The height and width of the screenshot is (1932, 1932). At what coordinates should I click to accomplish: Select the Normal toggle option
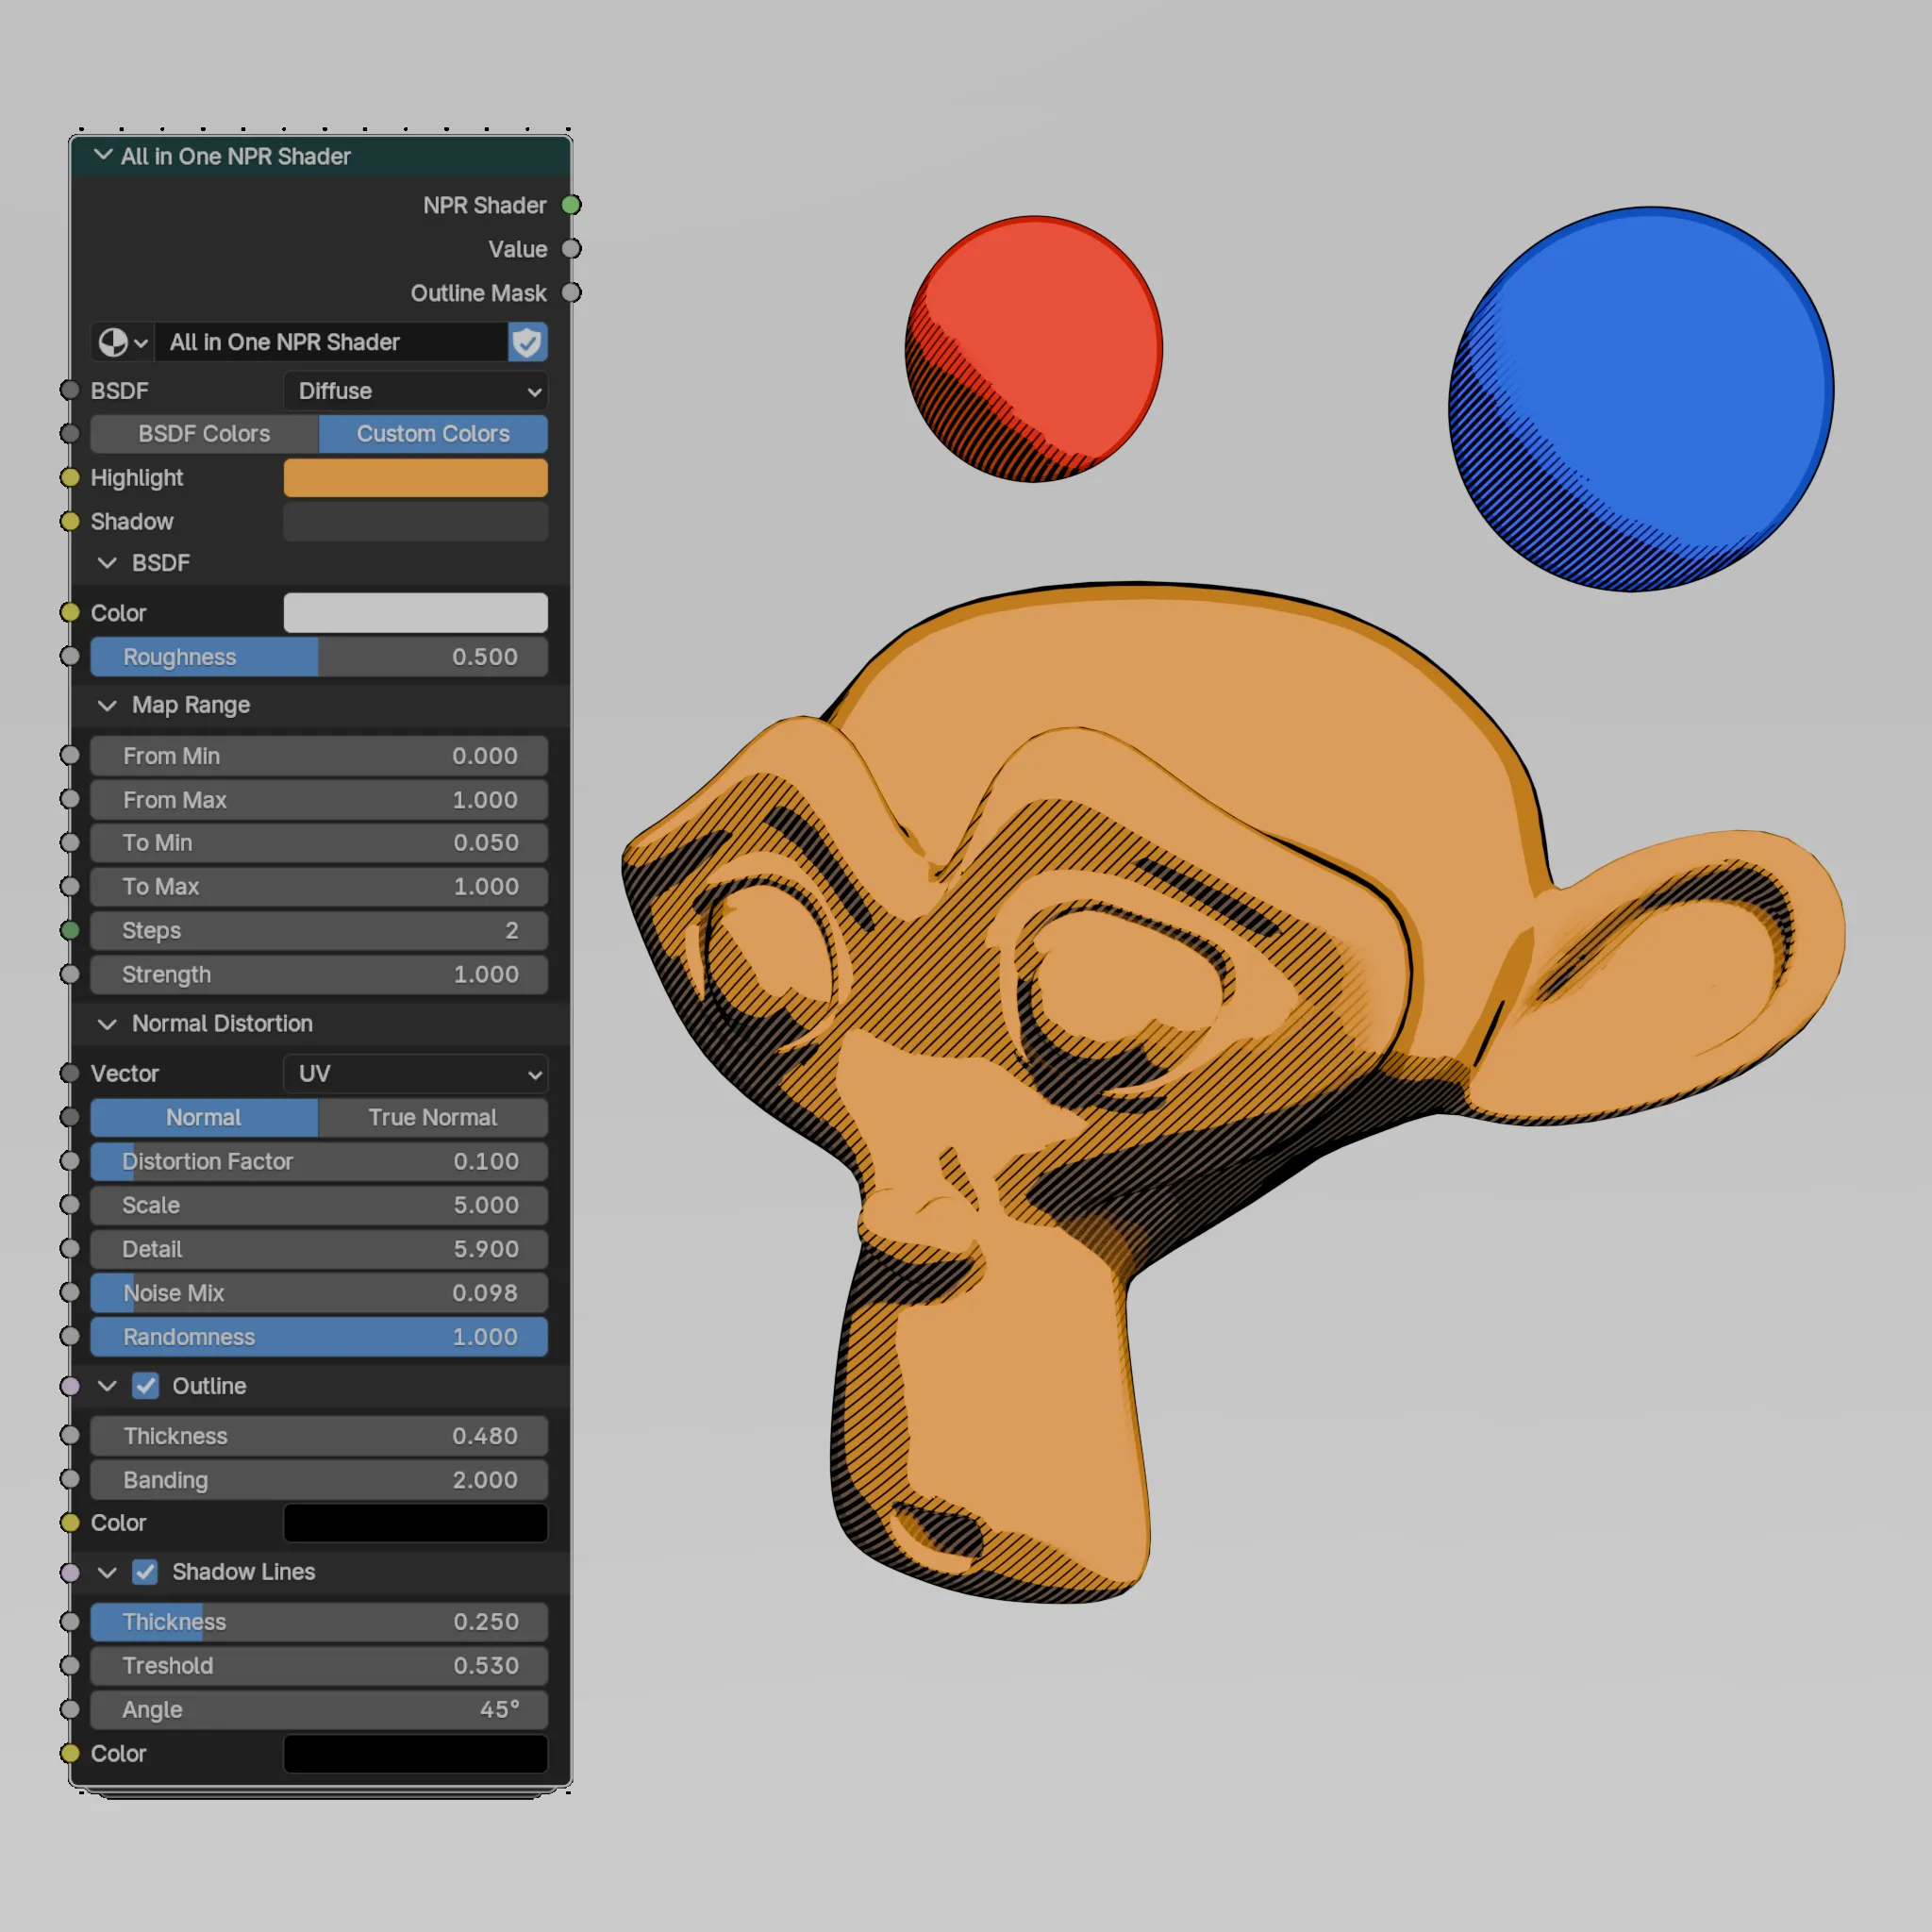point(204,1118)
